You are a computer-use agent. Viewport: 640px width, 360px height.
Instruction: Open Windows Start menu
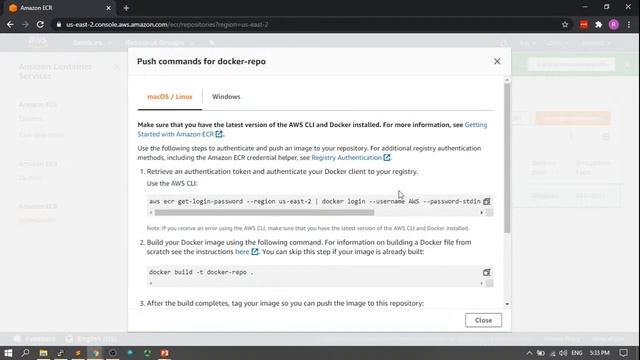(8, 353)
